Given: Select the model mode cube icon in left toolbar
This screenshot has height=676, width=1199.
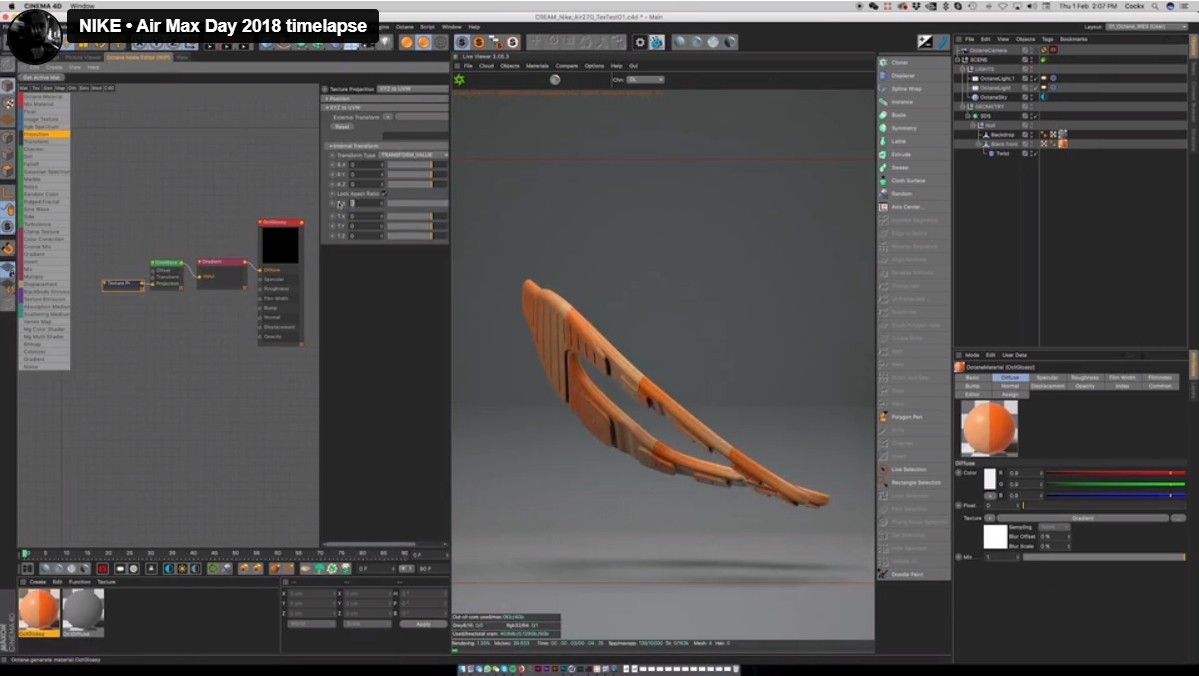Looking at the screenshot, I should (x=8, y=86).
